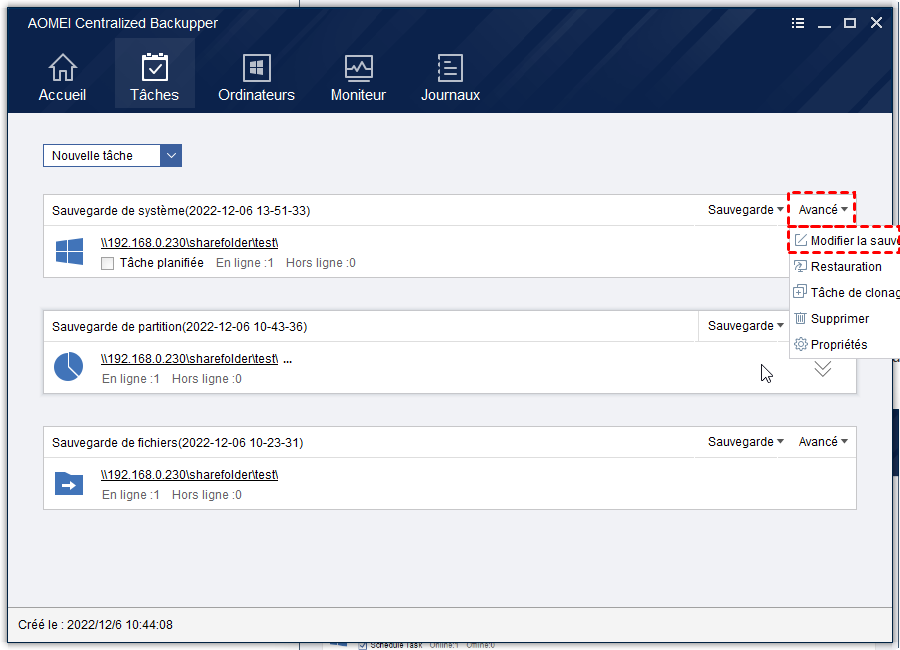Click the trash icon next to Supprimer
The height and width of the screenshot is (650, 900).
tap(800, 318)
